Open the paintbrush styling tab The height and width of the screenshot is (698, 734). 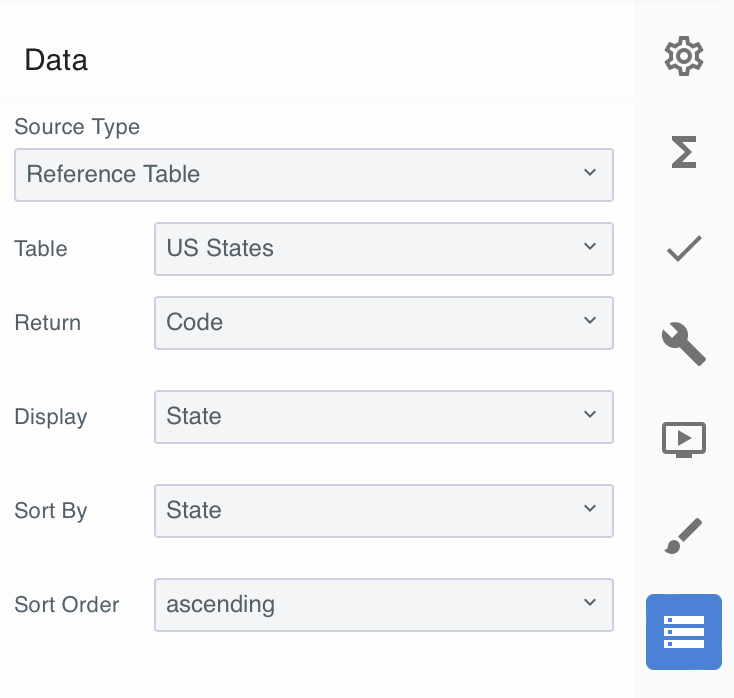tap(684, 536)
